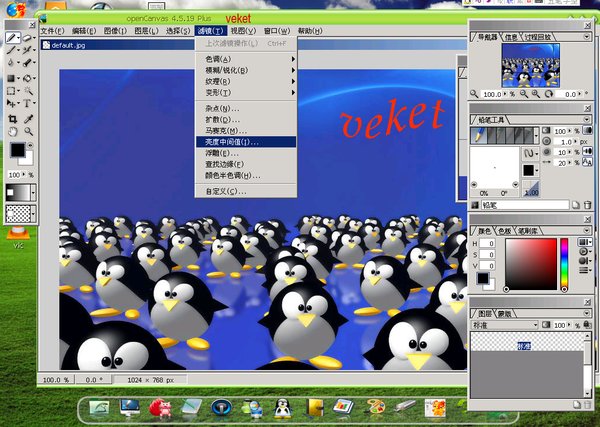The height and width of the screenshot is (427, 600).
Task: Open computer monitor icon in dock
Action: 129,407
